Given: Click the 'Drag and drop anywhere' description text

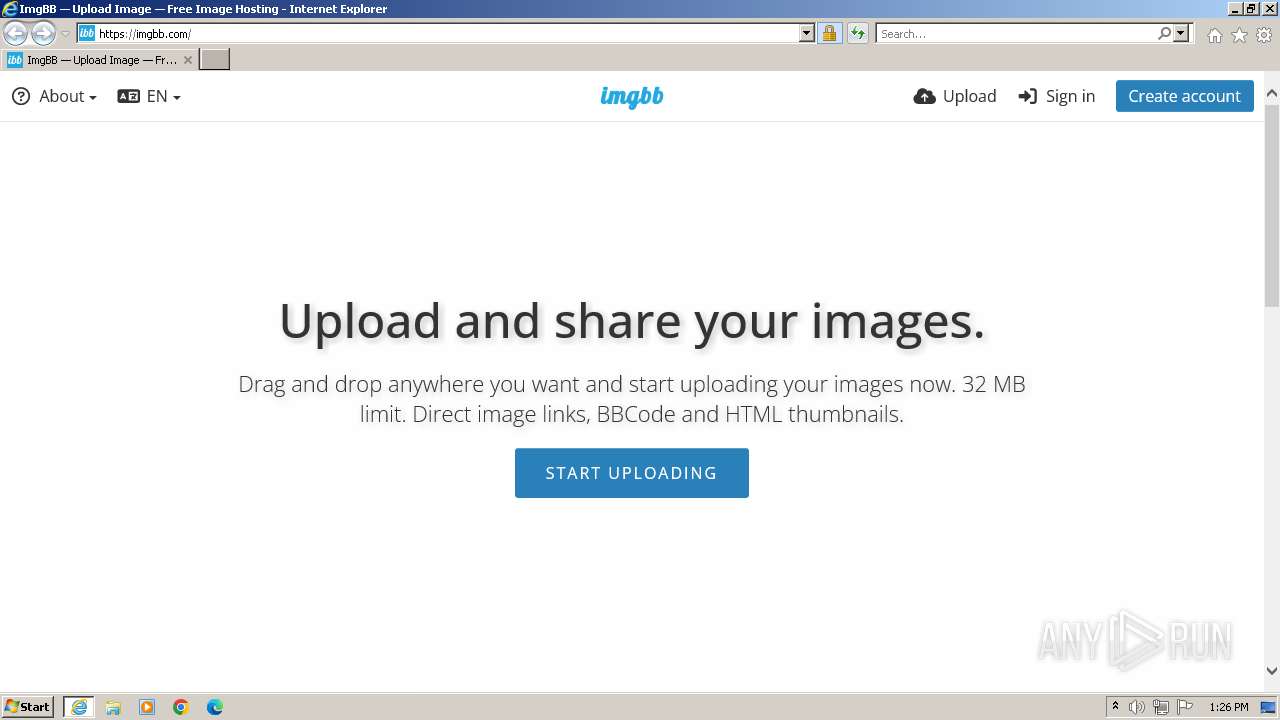Looking at the screenshot, I should [632, 399].
